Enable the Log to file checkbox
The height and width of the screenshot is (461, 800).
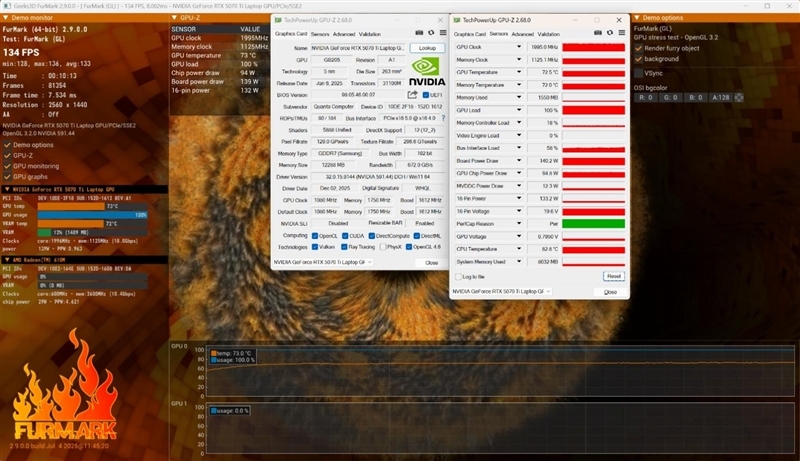point(458,277)
